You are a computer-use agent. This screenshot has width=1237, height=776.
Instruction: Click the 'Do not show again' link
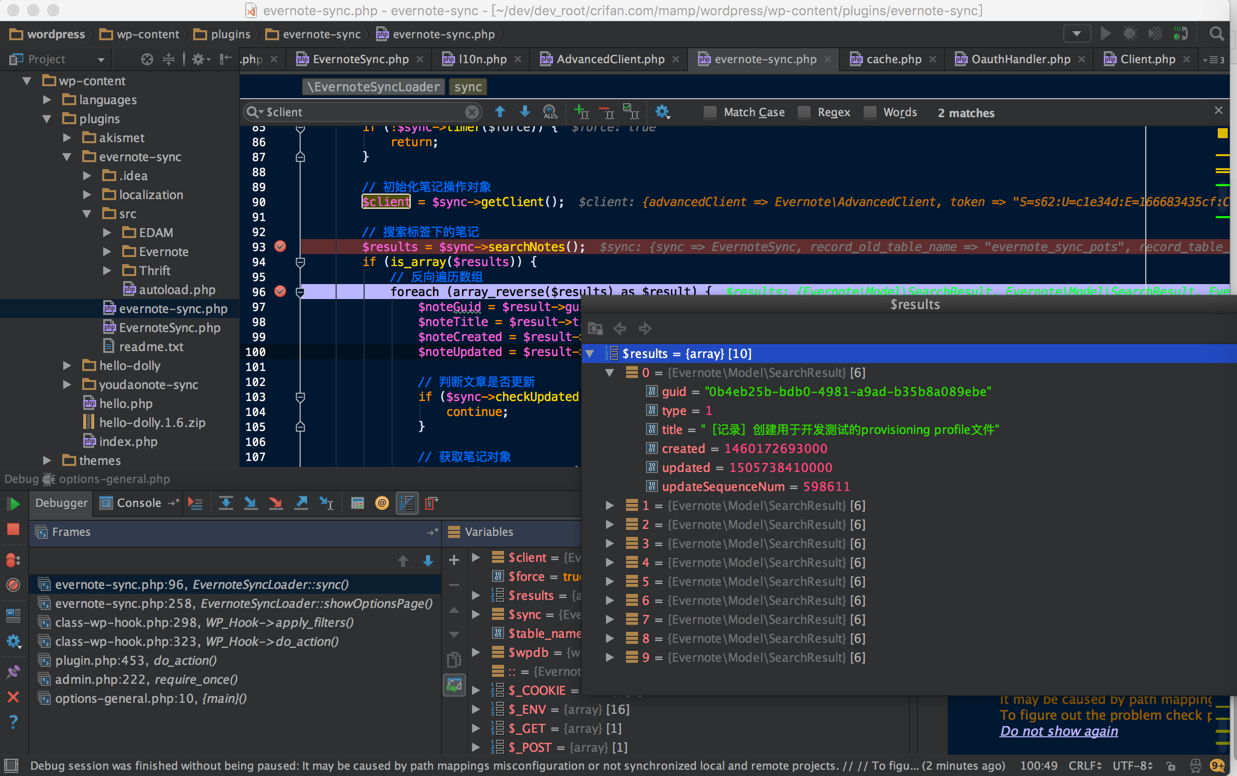click(1059, 731)
